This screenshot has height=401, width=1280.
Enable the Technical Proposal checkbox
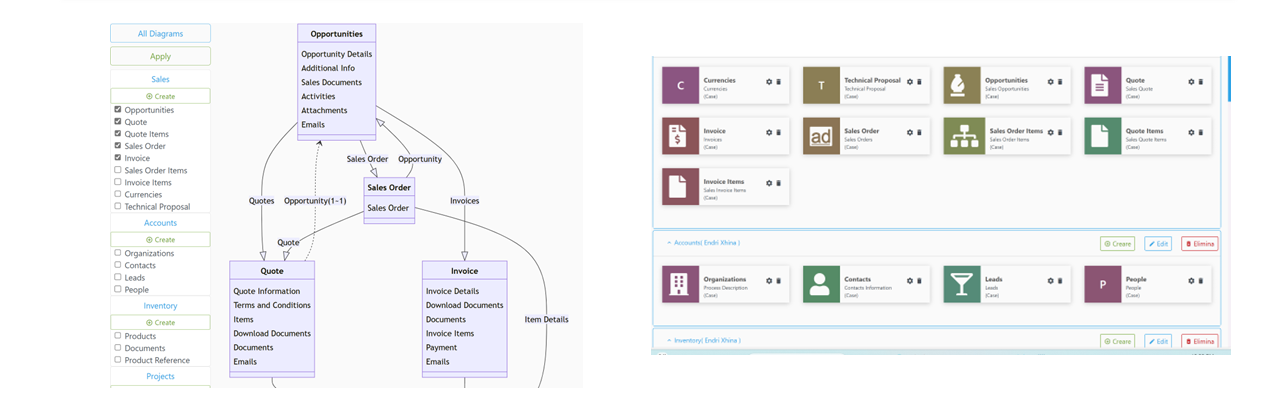118,206
